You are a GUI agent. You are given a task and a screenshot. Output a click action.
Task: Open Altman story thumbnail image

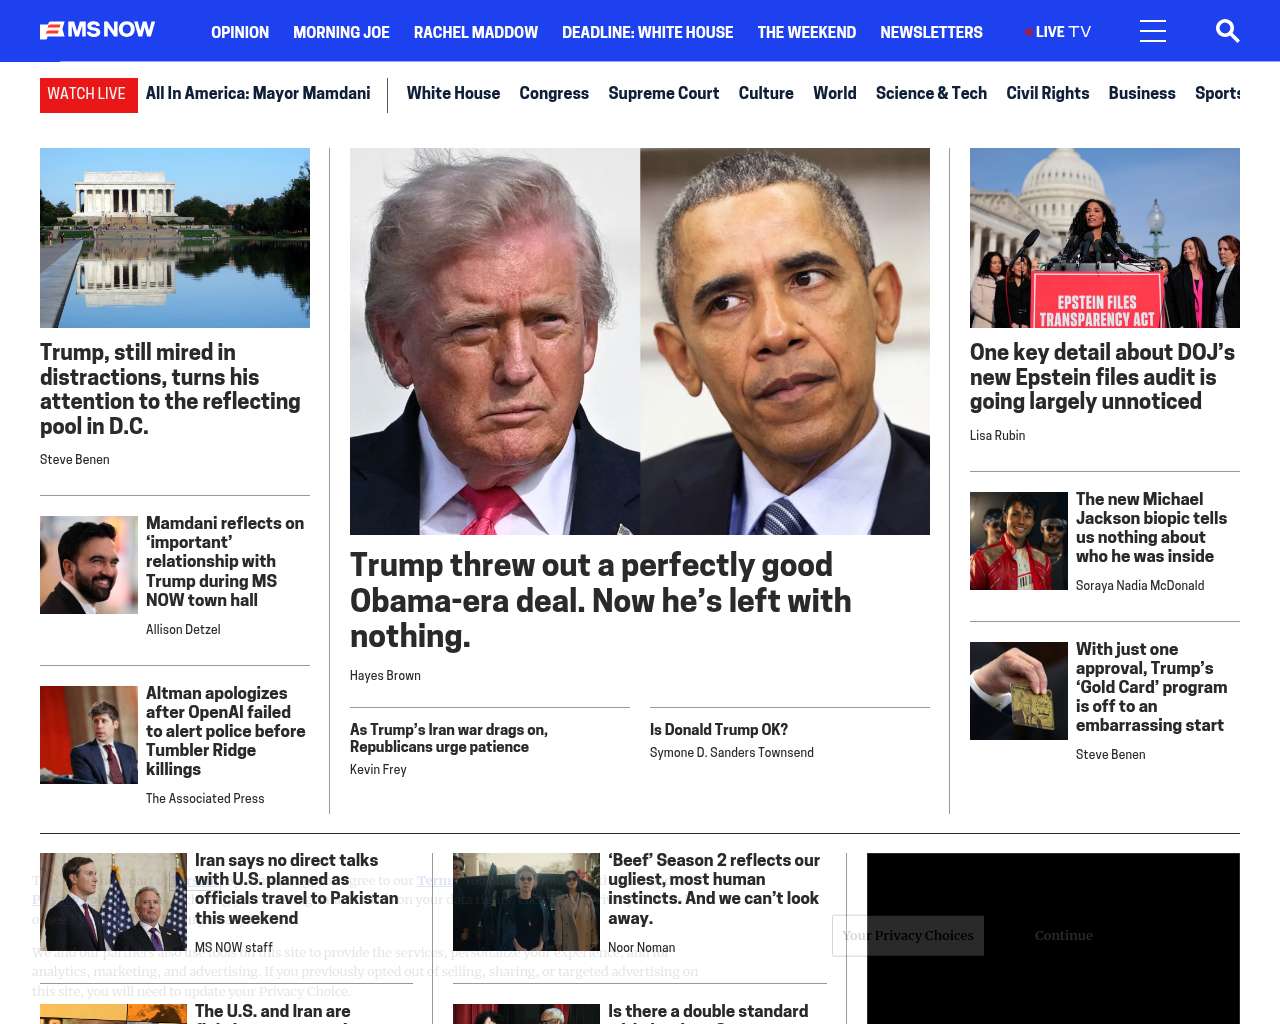89,735
